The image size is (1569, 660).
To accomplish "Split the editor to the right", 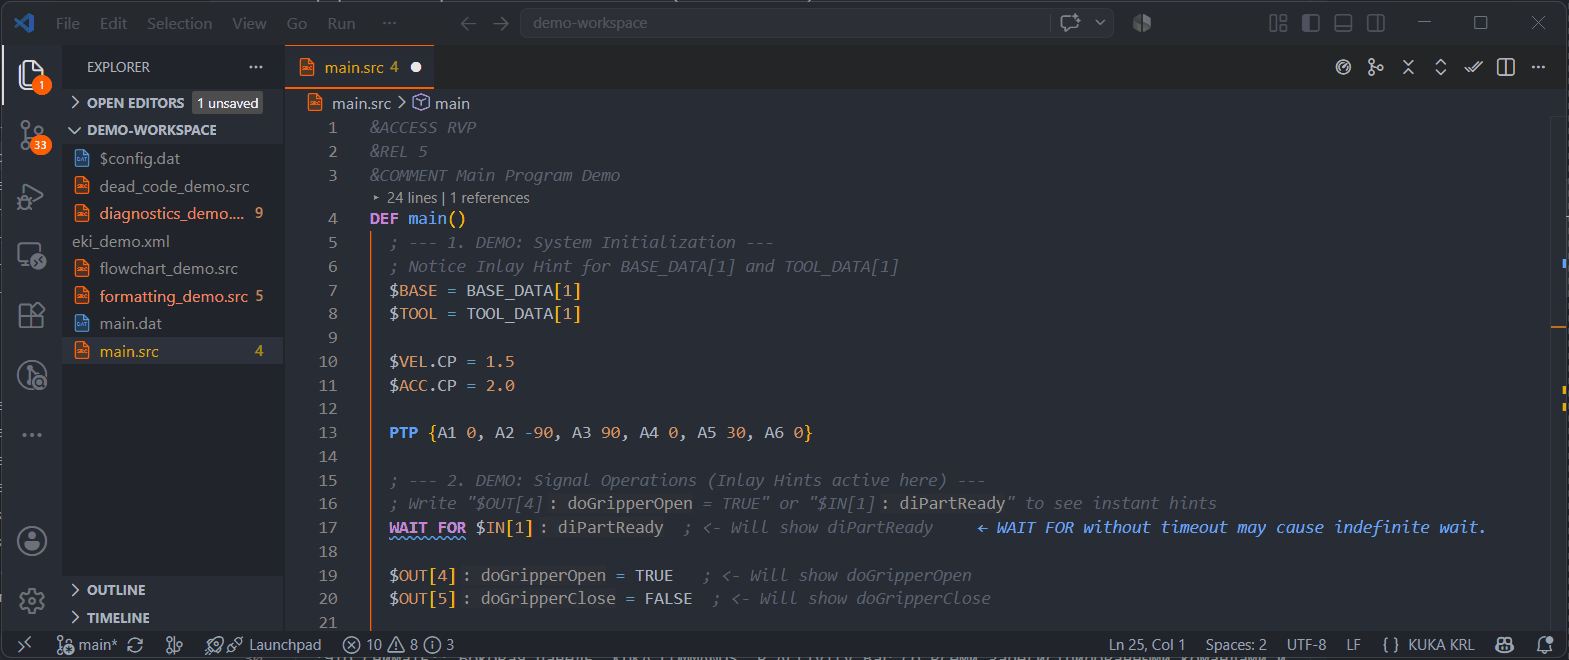I will coord(1506,67).
